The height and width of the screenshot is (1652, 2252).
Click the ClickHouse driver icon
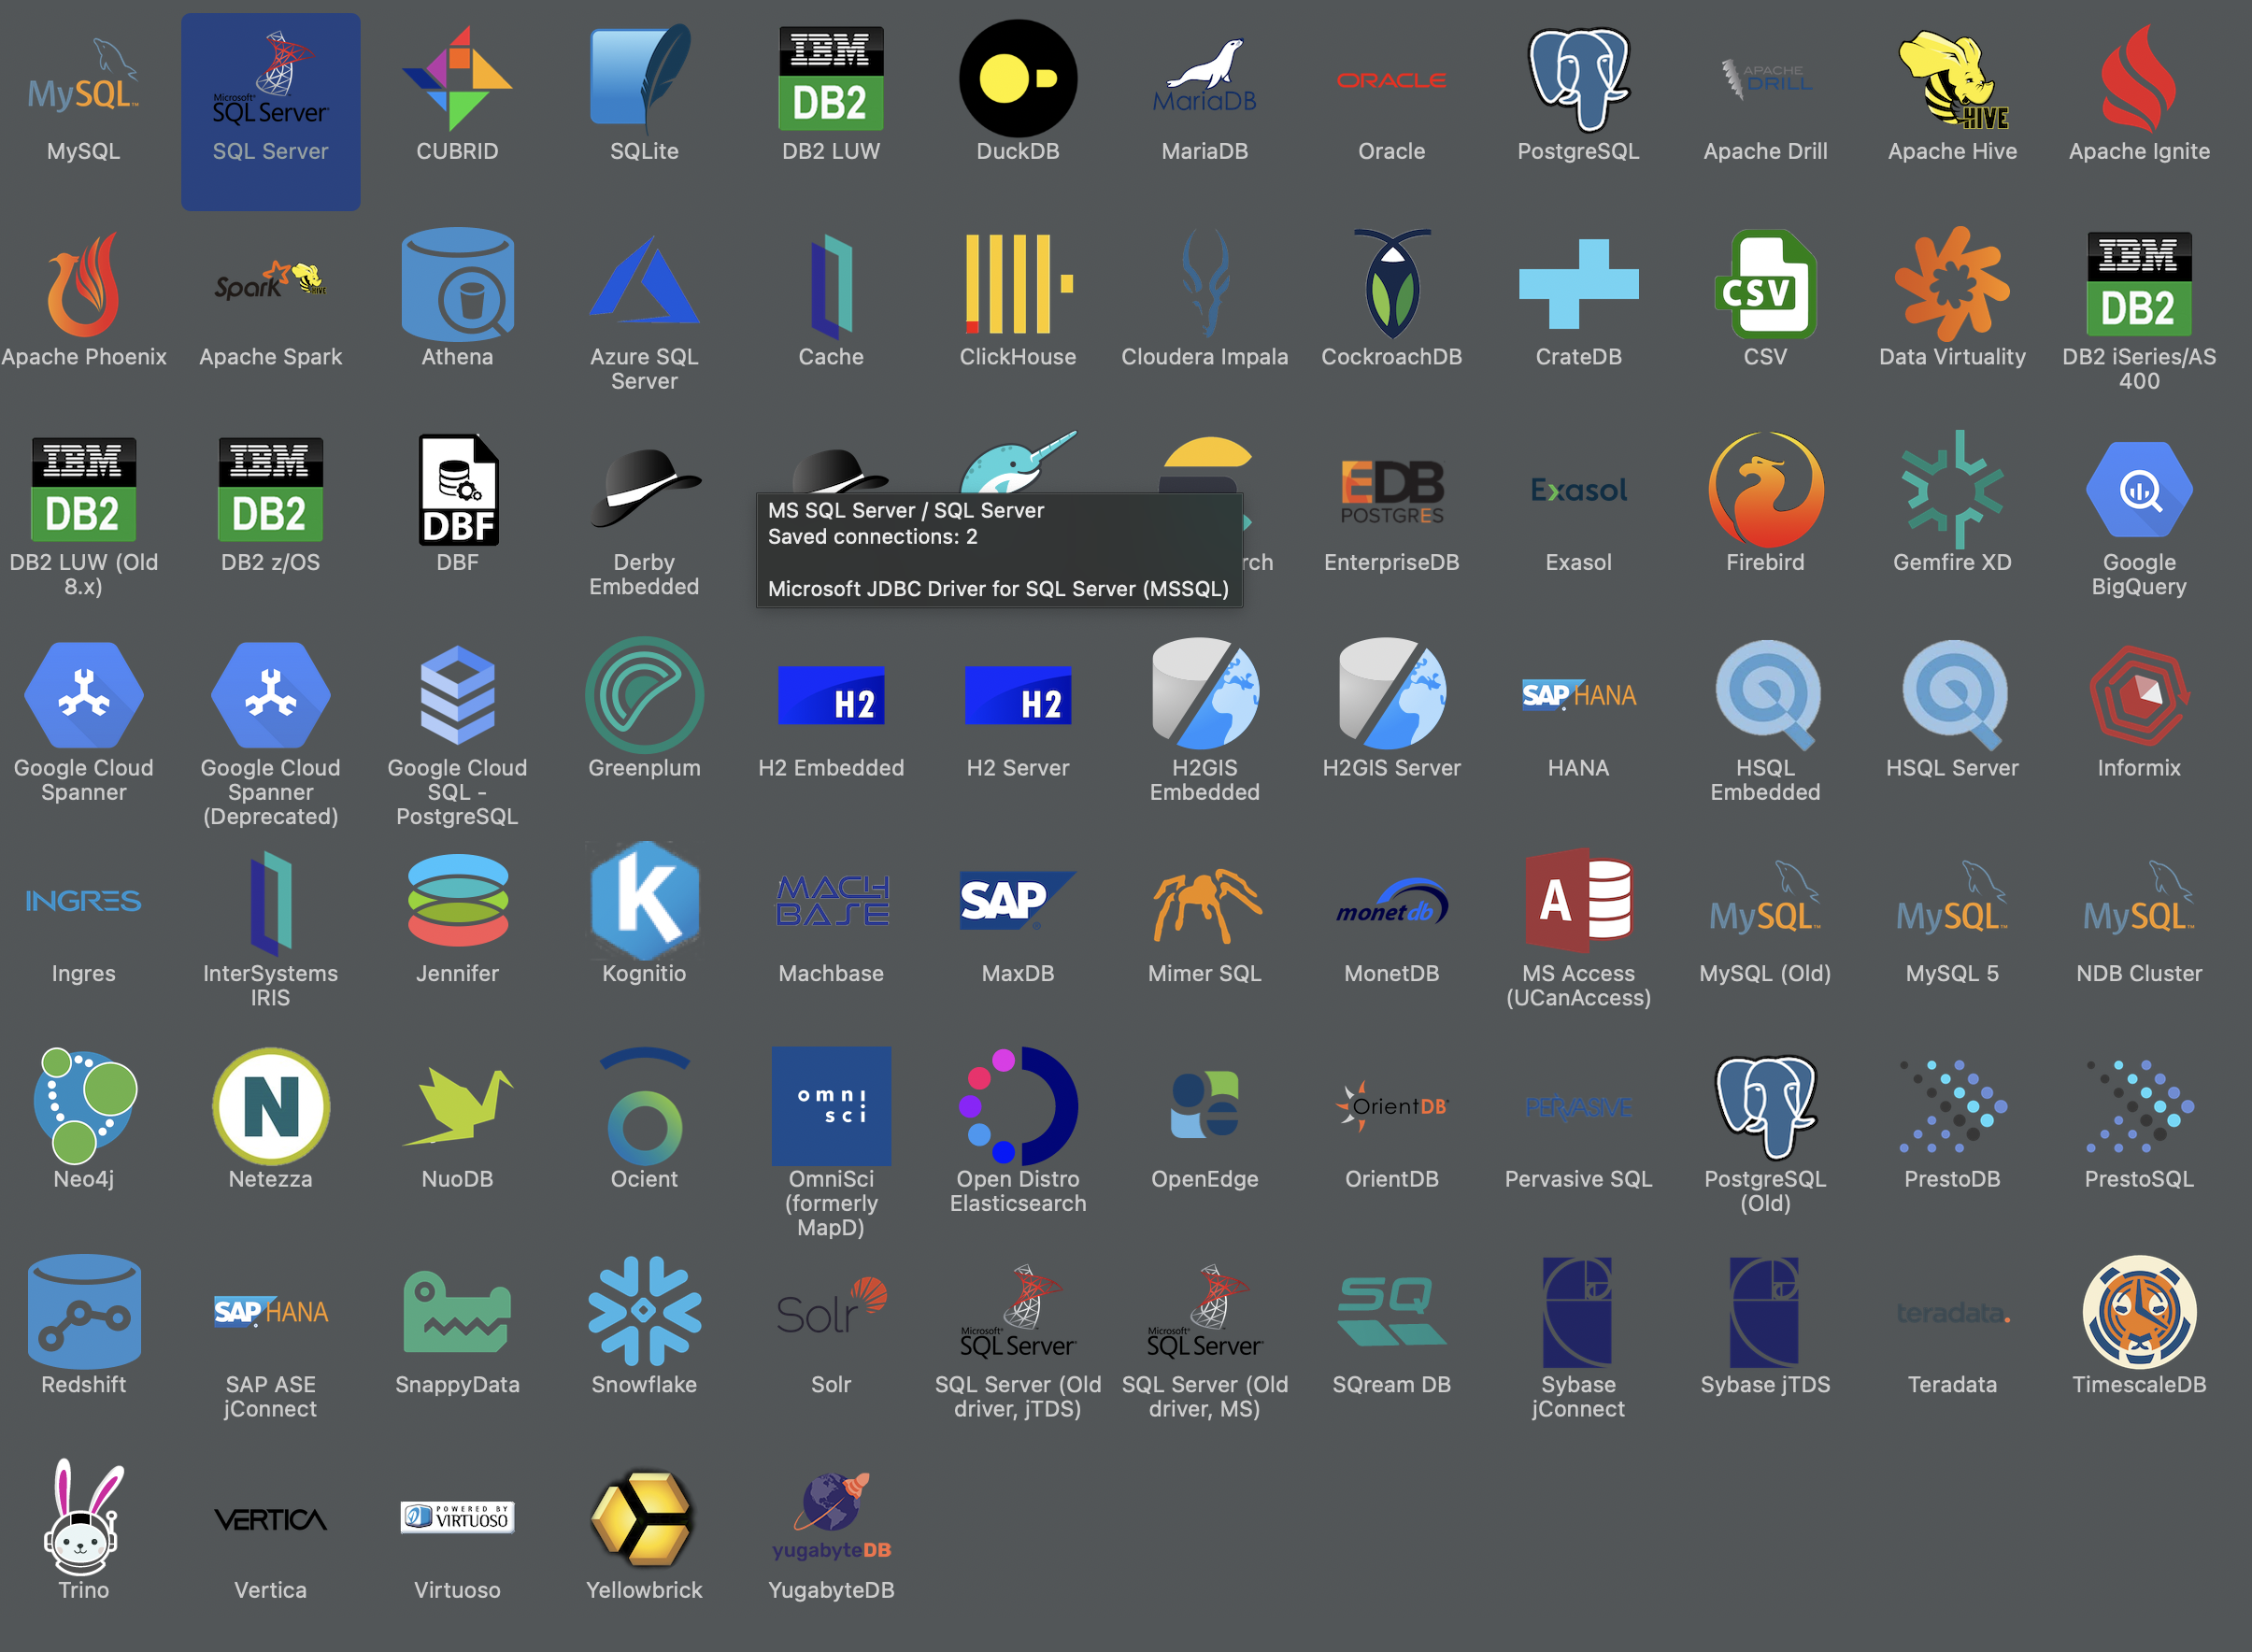point(1017,284)
